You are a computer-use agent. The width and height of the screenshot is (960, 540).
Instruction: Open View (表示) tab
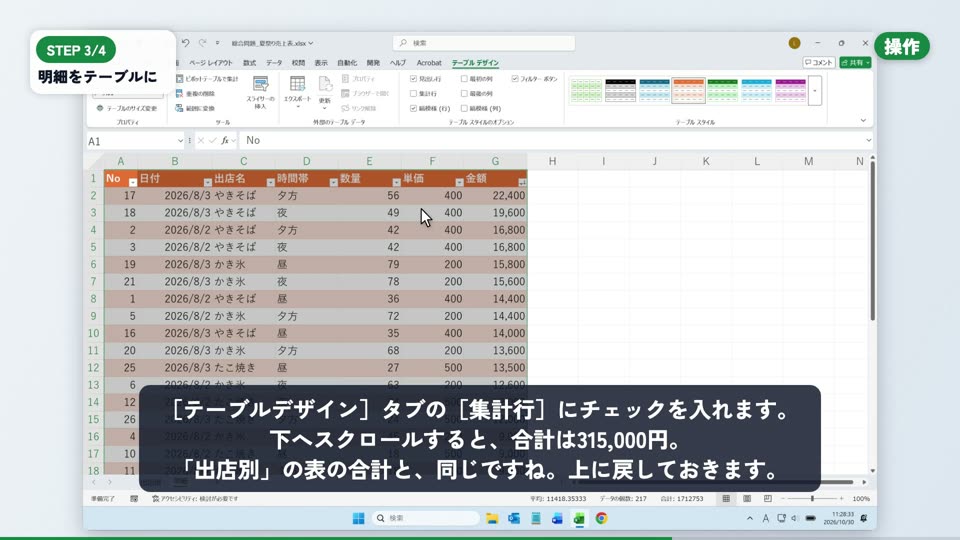tap(321, 62)
